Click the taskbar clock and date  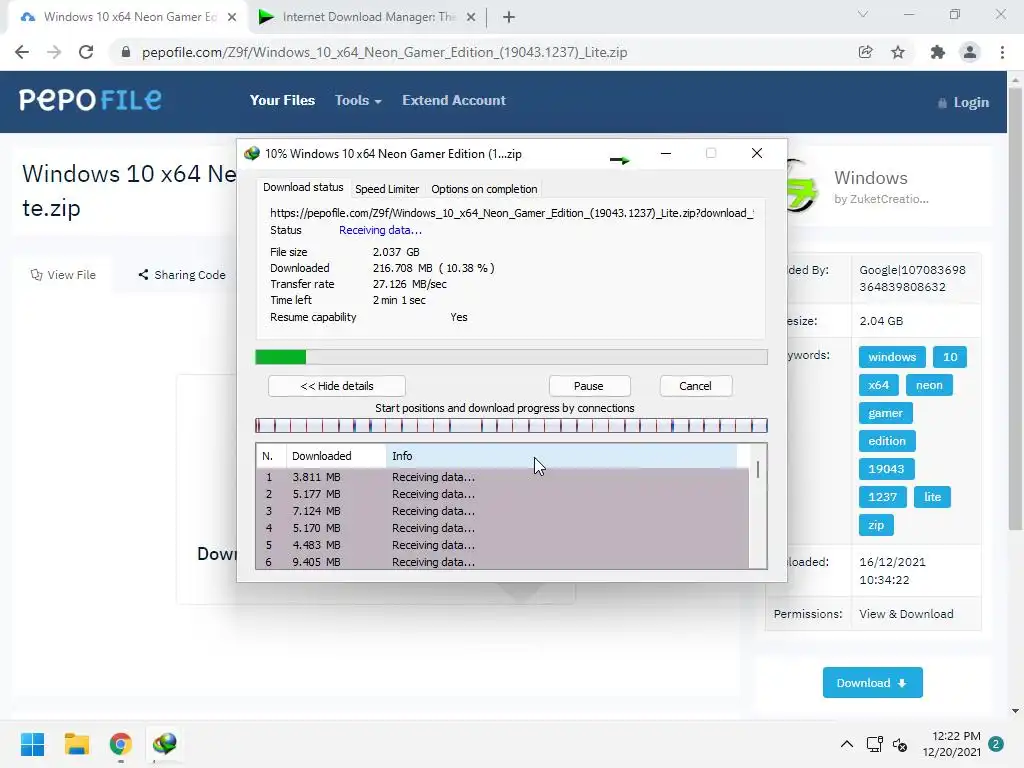click(952, 744)
